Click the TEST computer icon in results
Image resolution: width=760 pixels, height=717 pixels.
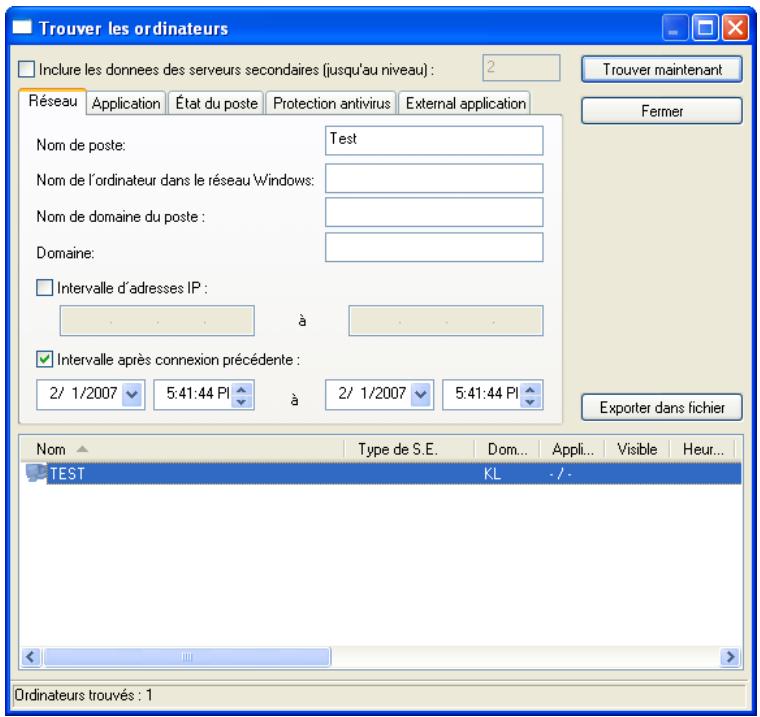(x=36, y=473)
